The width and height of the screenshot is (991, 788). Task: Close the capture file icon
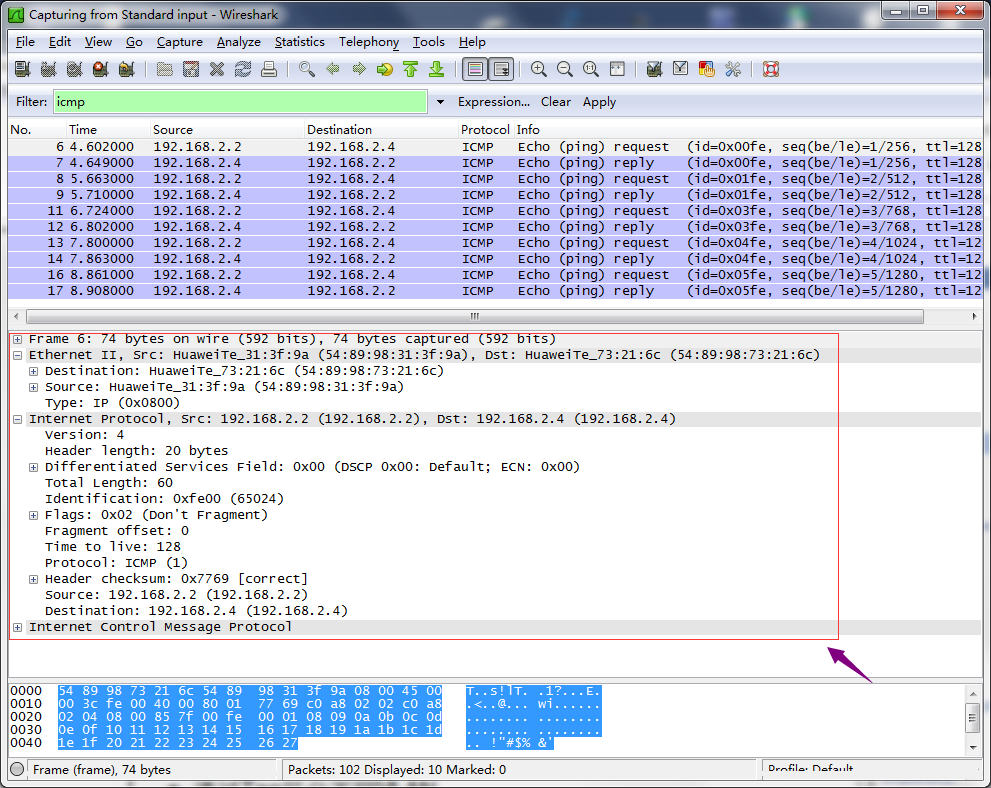point(217,69)
